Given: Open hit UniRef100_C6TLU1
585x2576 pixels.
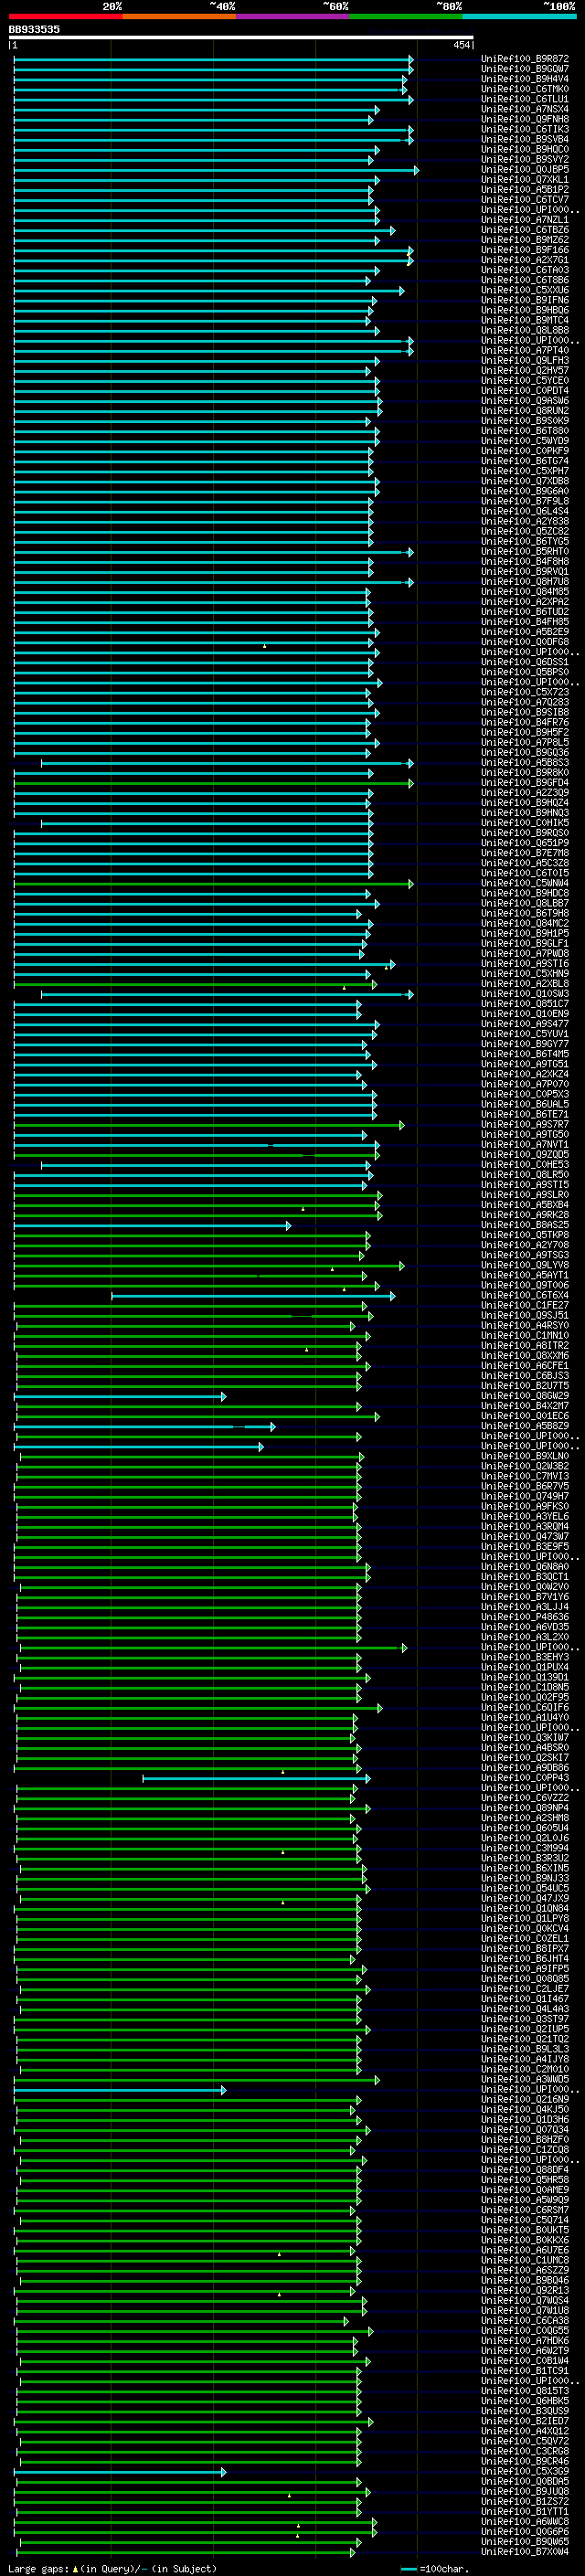Looking at the screenshot, I should [x=525, y=99].
